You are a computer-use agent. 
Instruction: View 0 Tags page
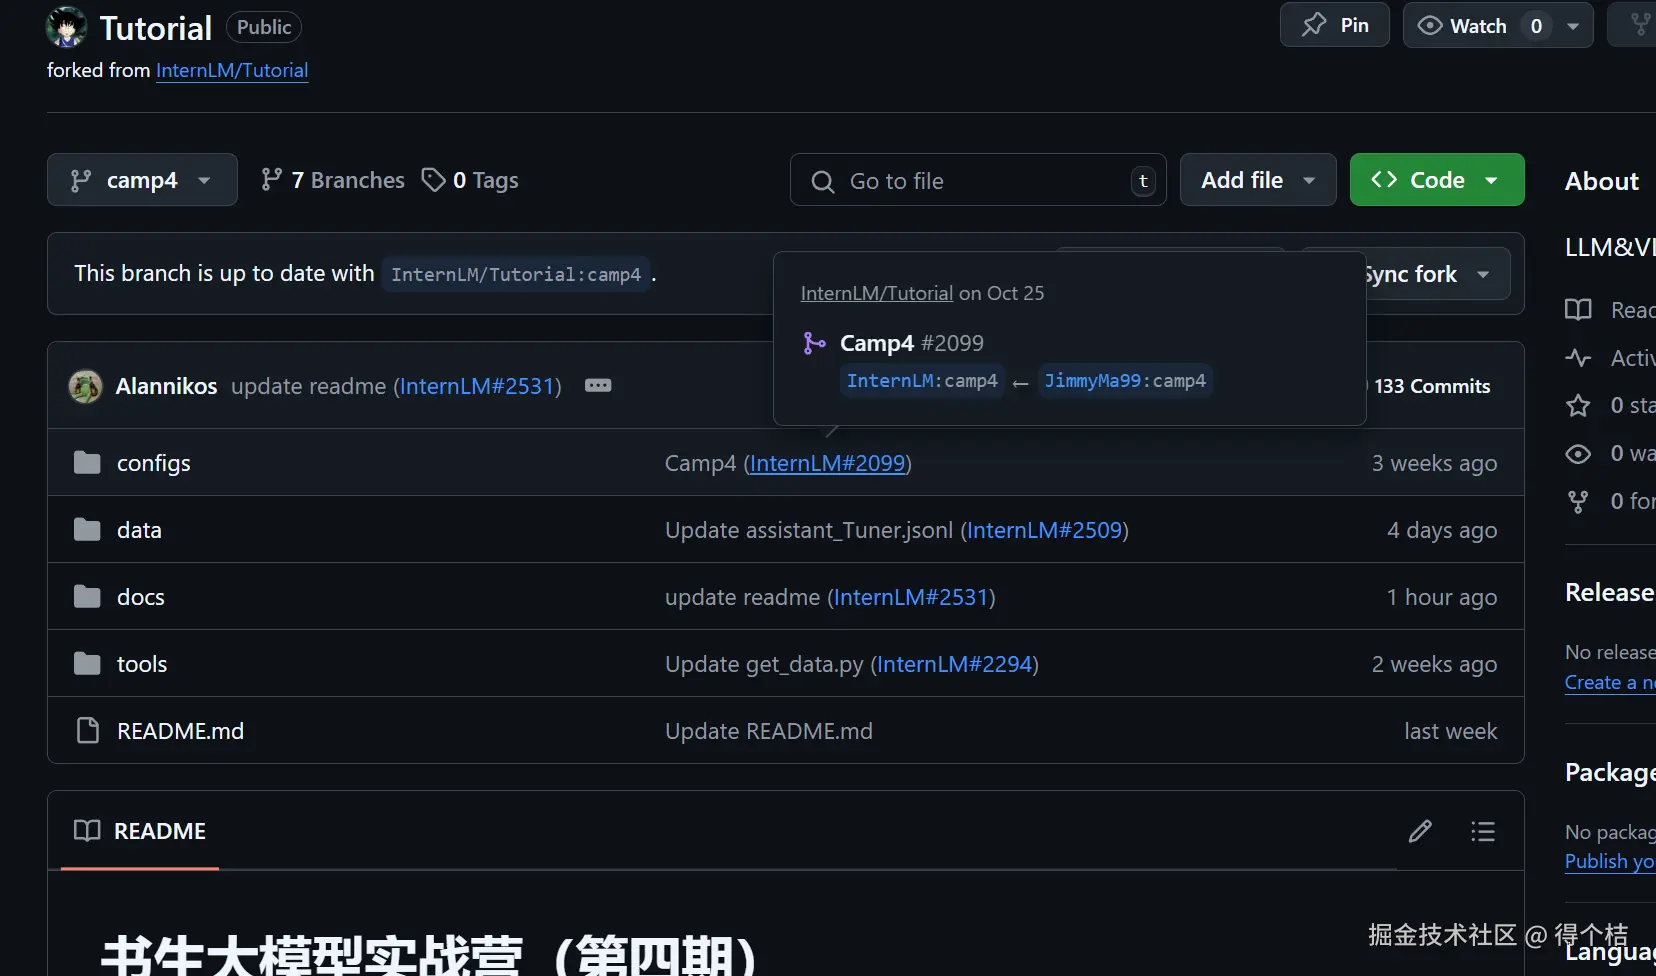coord(470,180)
